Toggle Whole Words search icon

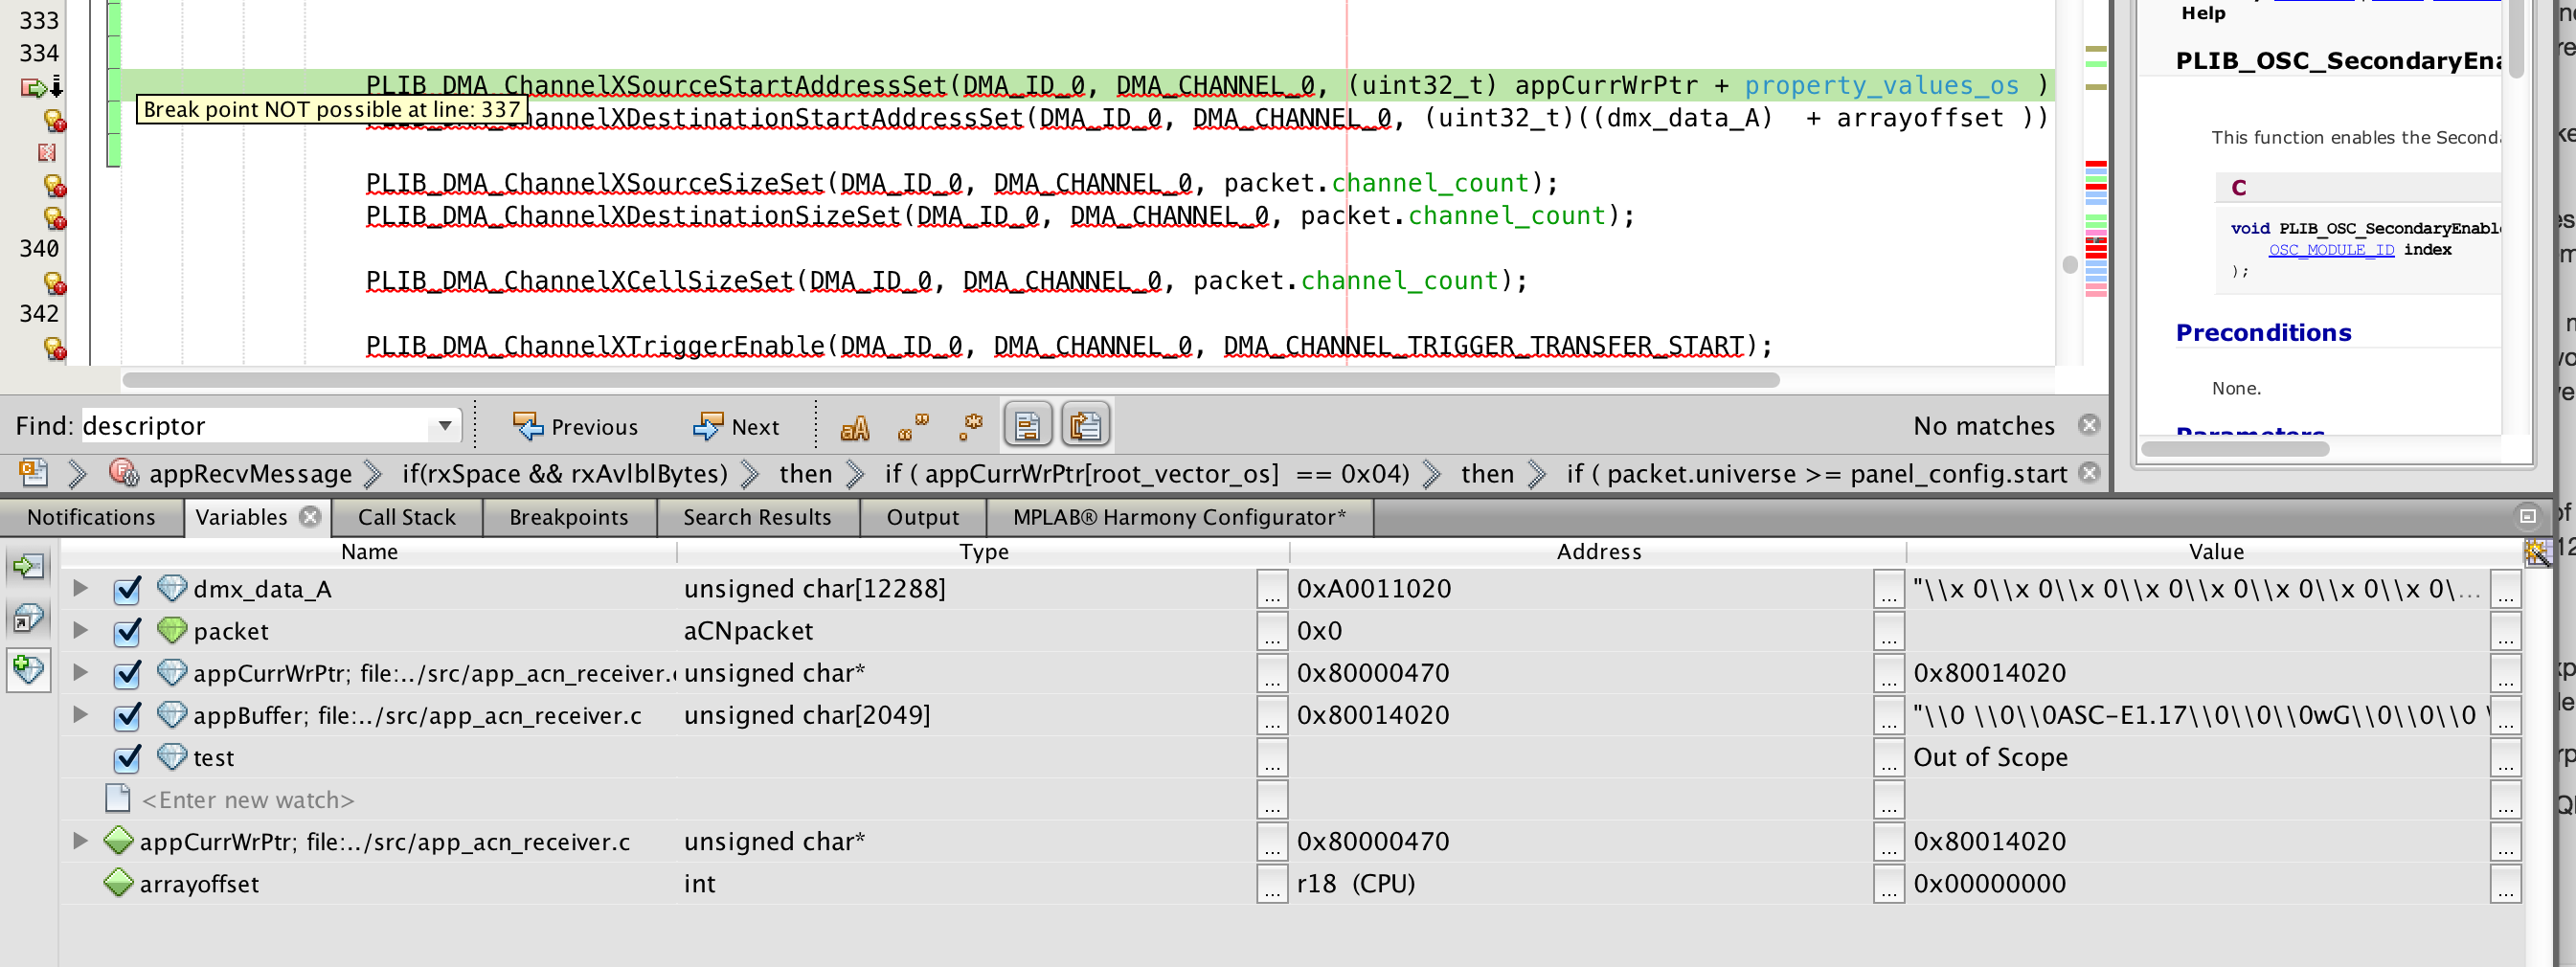(913, 427)
